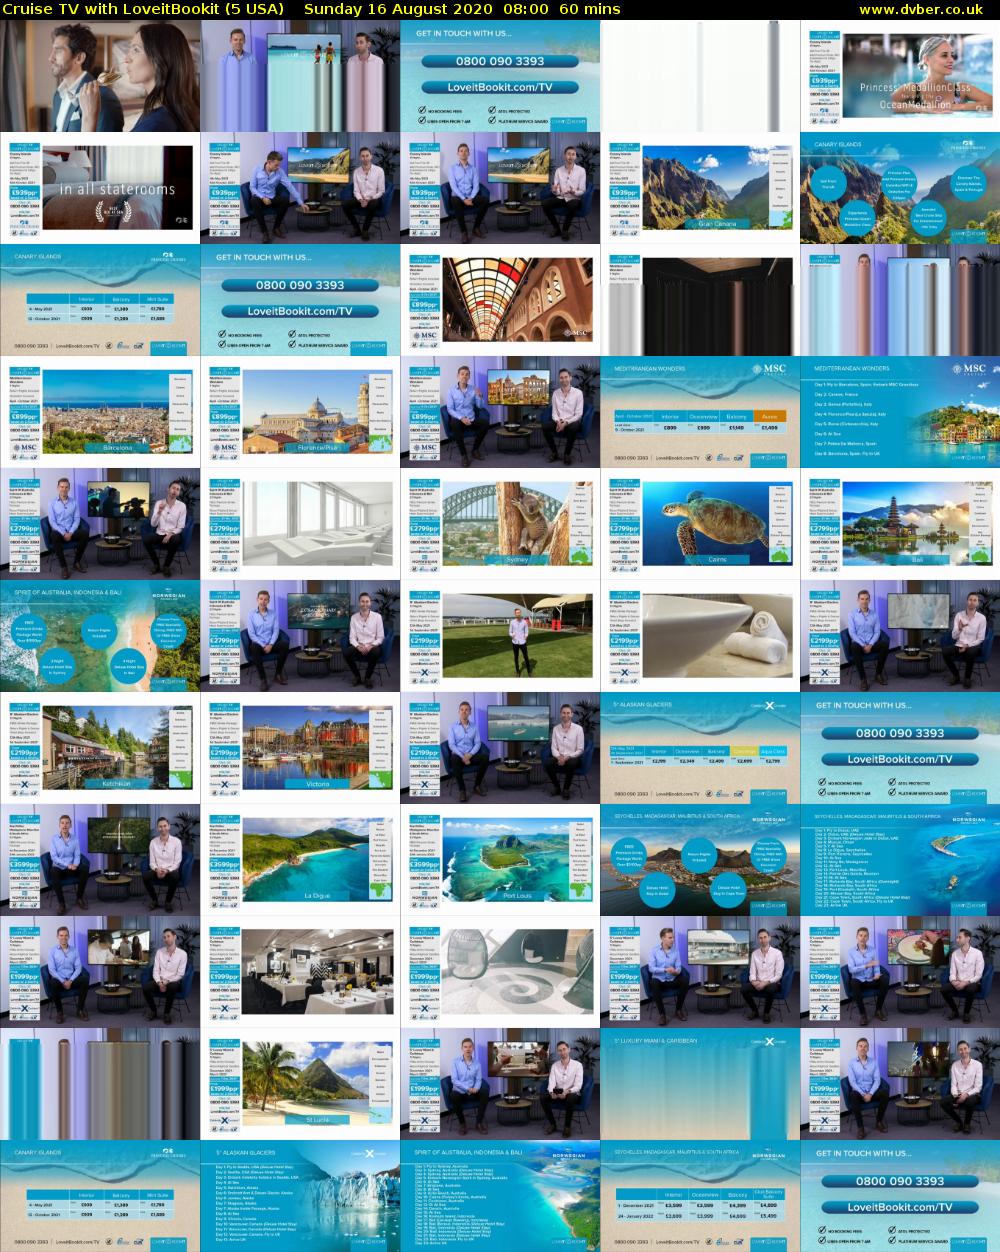Select presenters frame with waterfall on screen
This screenshot has width=1000, height=1252.
(100, 860)
